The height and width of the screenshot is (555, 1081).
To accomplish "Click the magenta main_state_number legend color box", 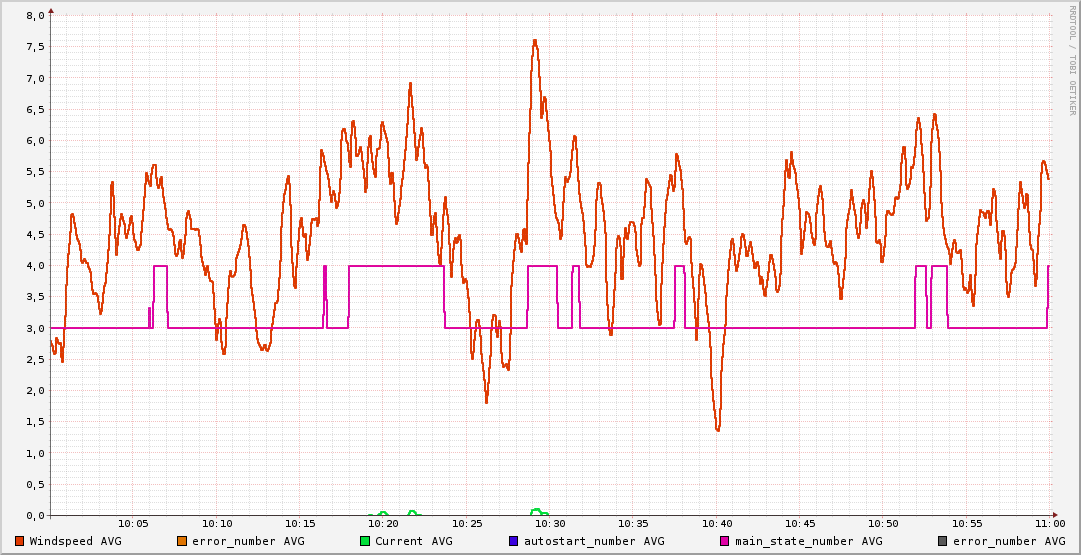I will pos(725,541).
